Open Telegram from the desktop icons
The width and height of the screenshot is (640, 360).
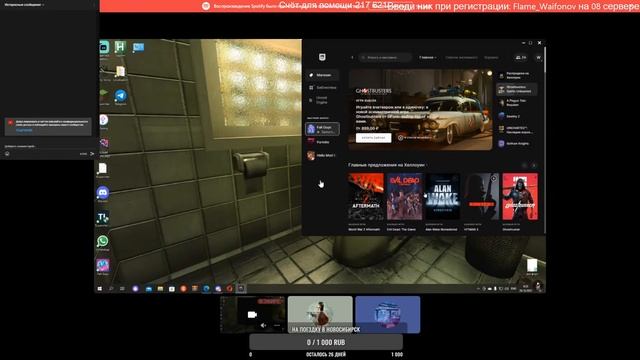pyautogui.click(x=120, y=96)
